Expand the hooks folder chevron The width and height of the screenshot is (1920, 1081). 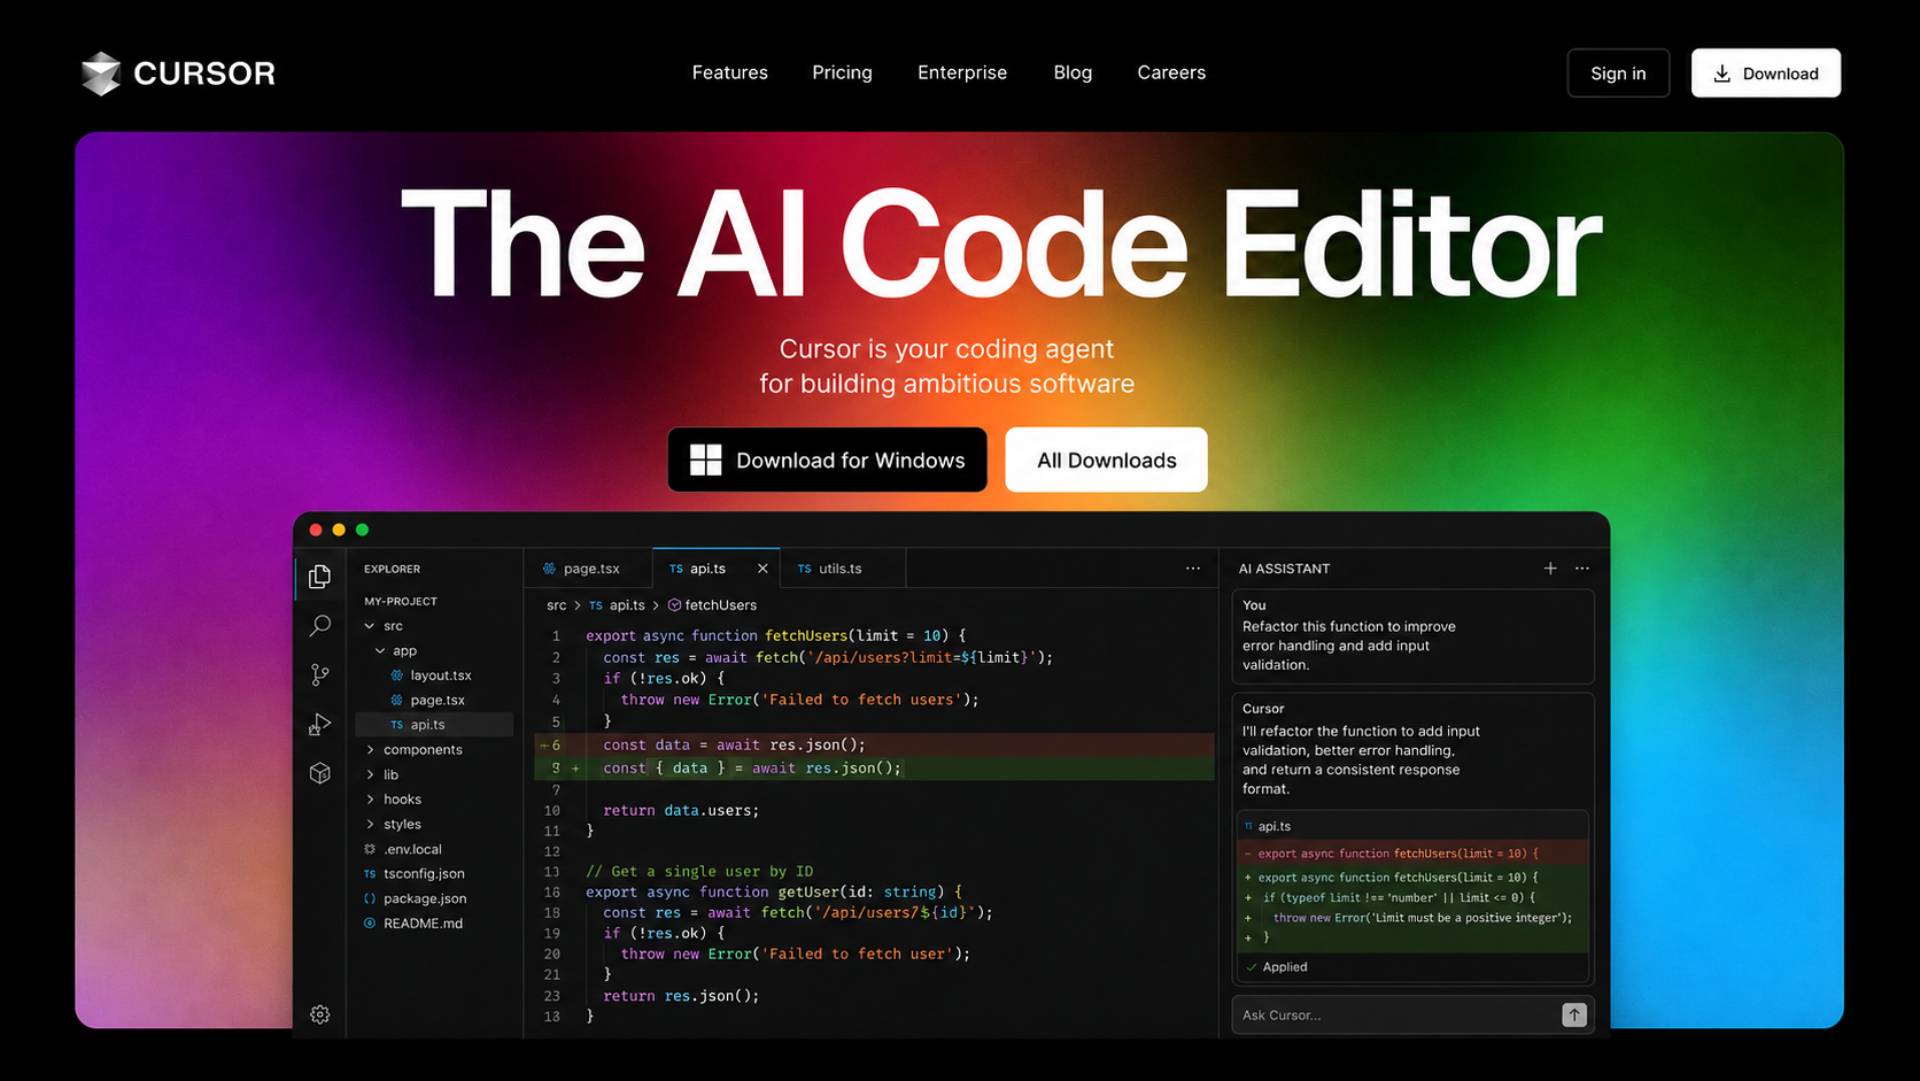(370, 799)
